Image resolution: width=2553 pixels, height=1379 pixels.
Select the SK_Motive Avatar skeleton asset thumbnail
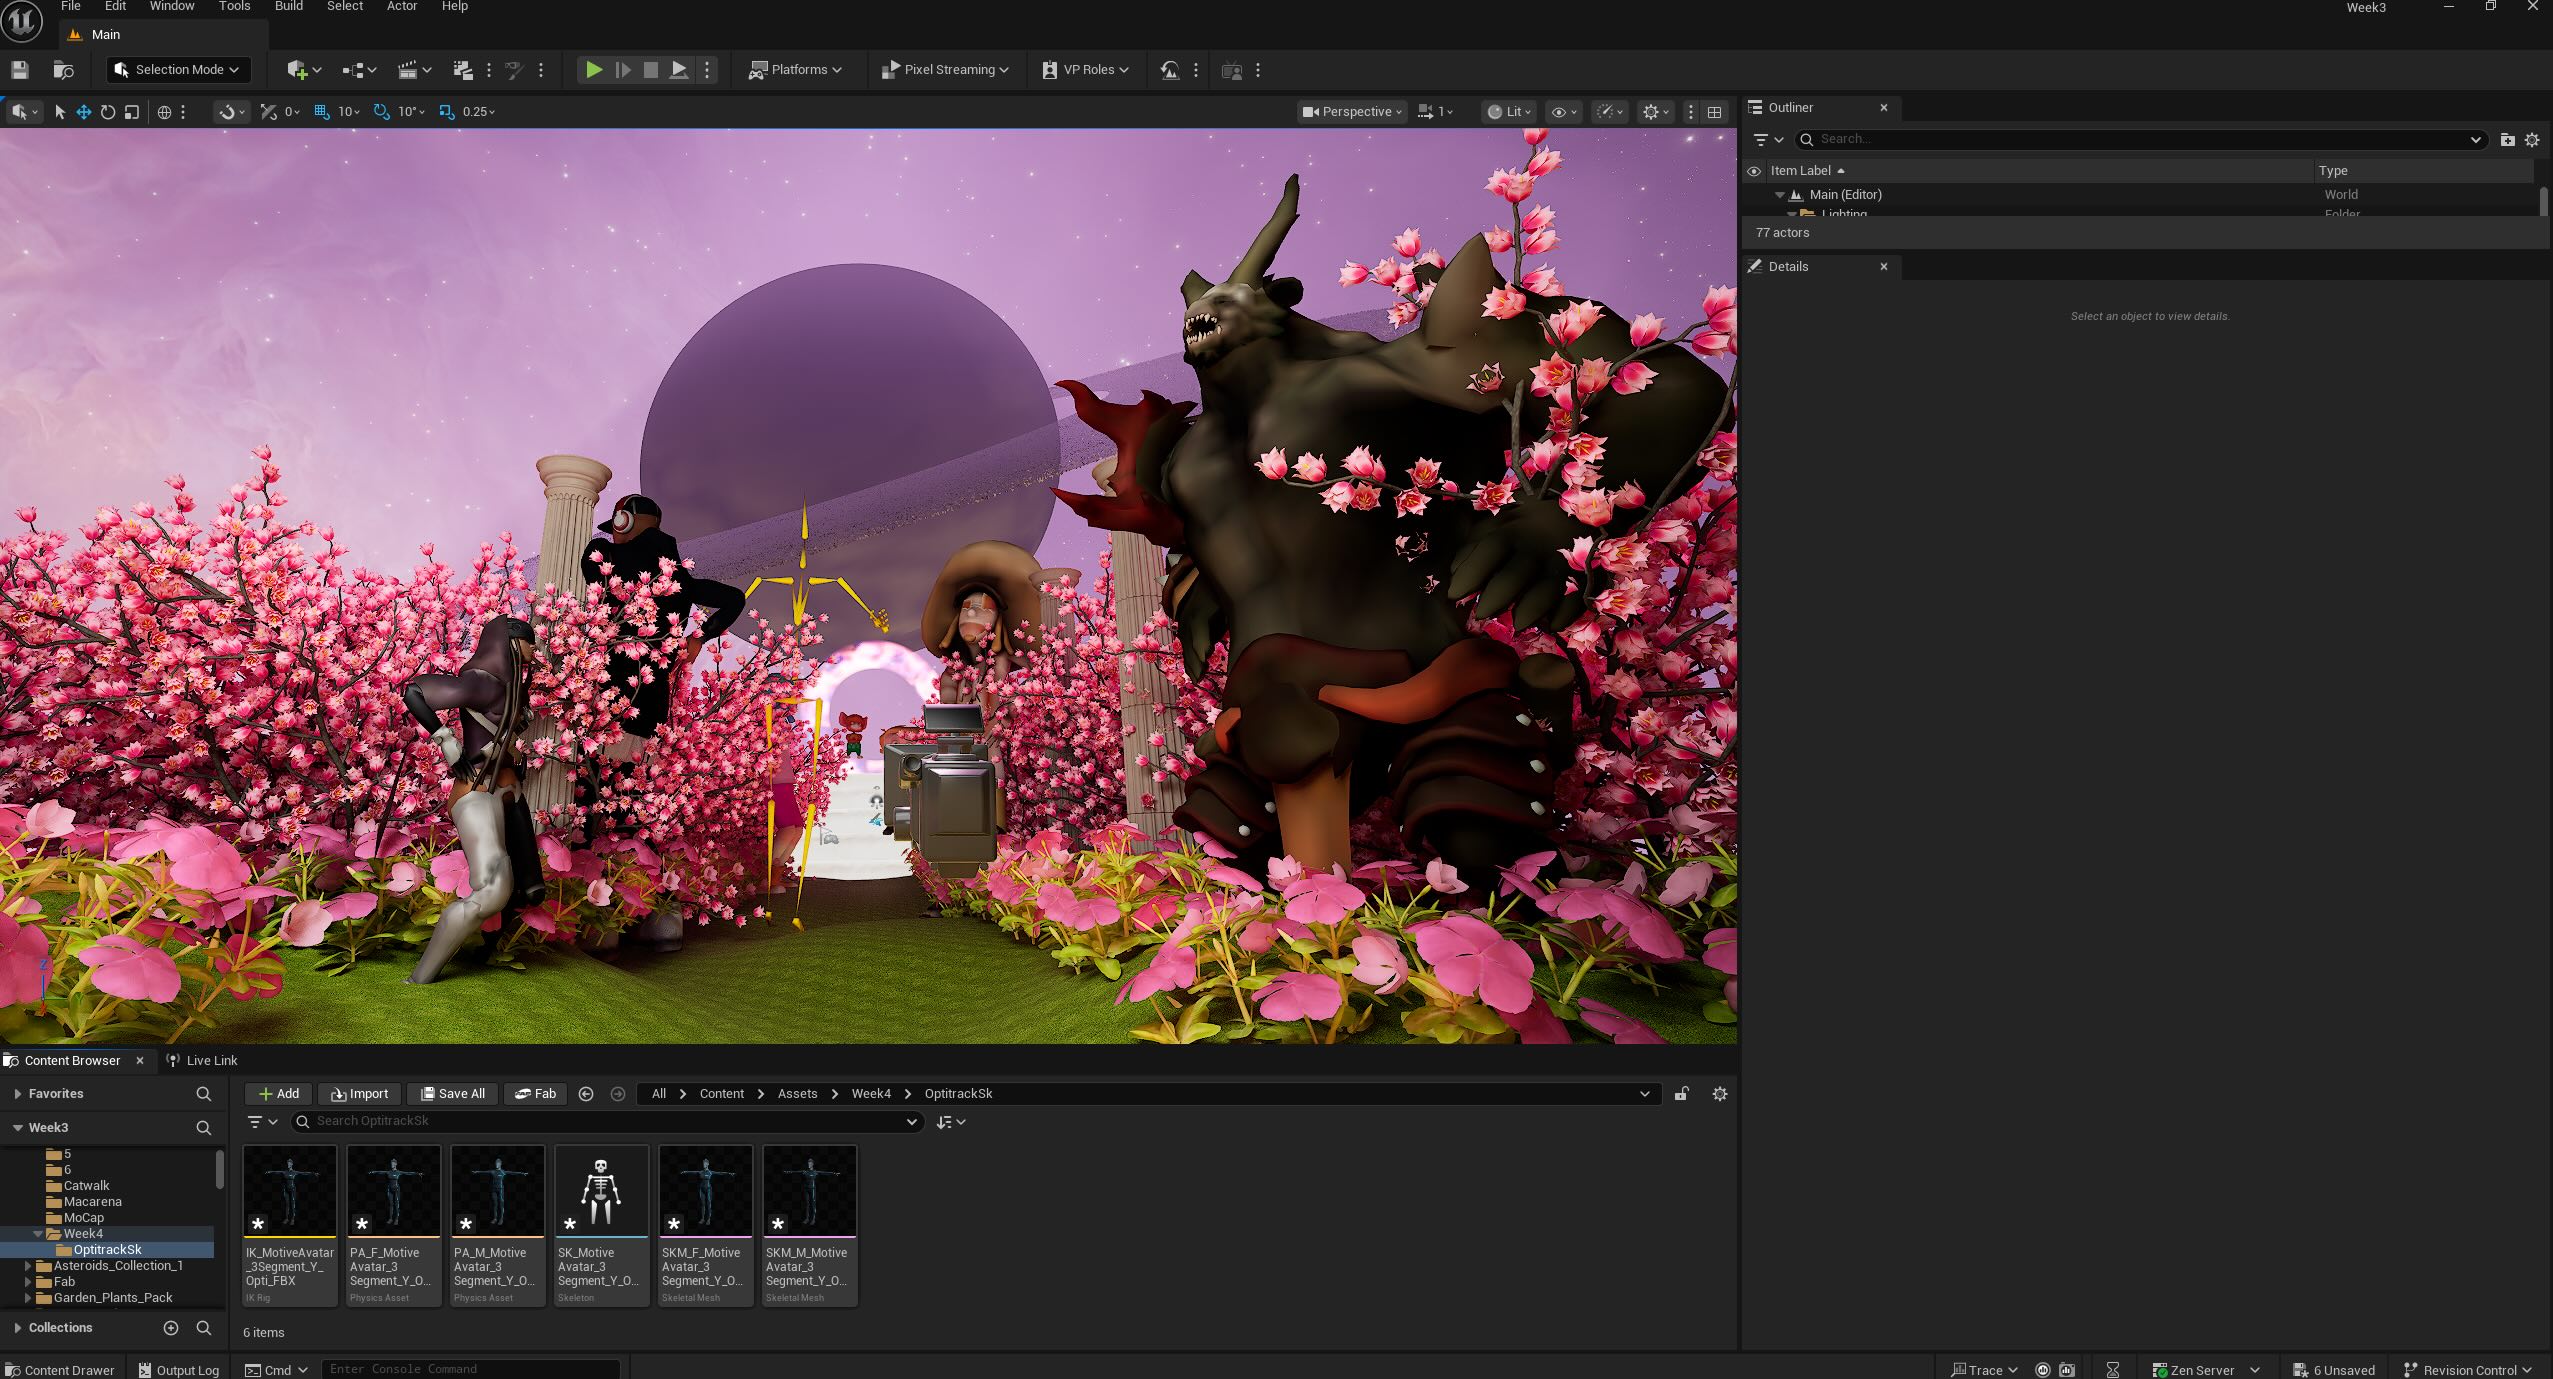pyautogui.click(x=601, y=1191)
